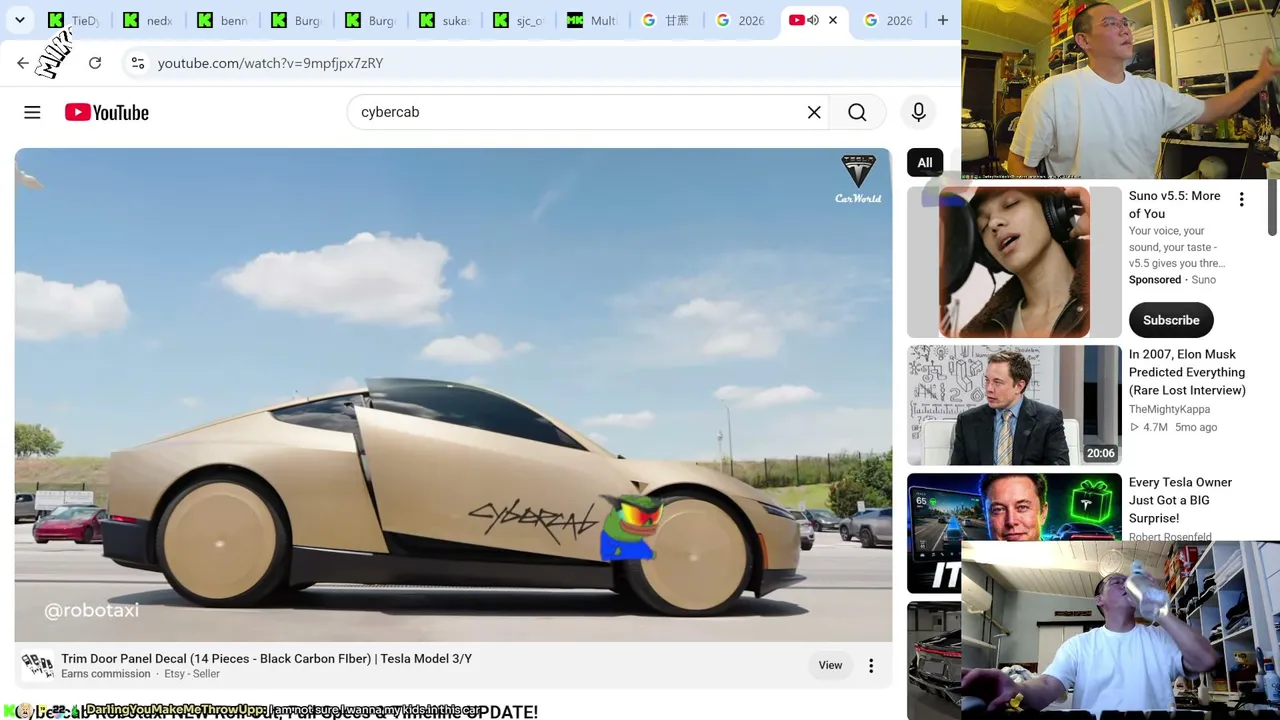
Task: Close the active YouTube tab
Action: [x=833, y=20]
